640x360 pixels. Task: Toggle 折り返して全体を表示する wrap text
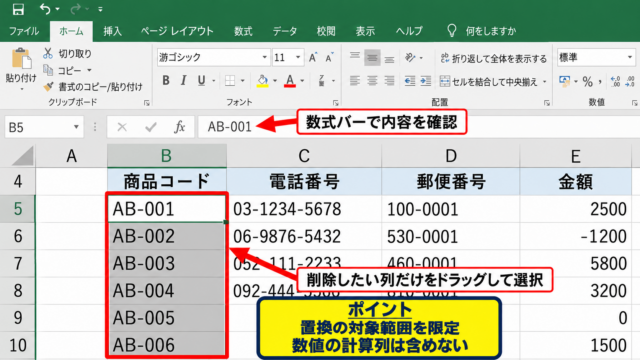(493, 58)
